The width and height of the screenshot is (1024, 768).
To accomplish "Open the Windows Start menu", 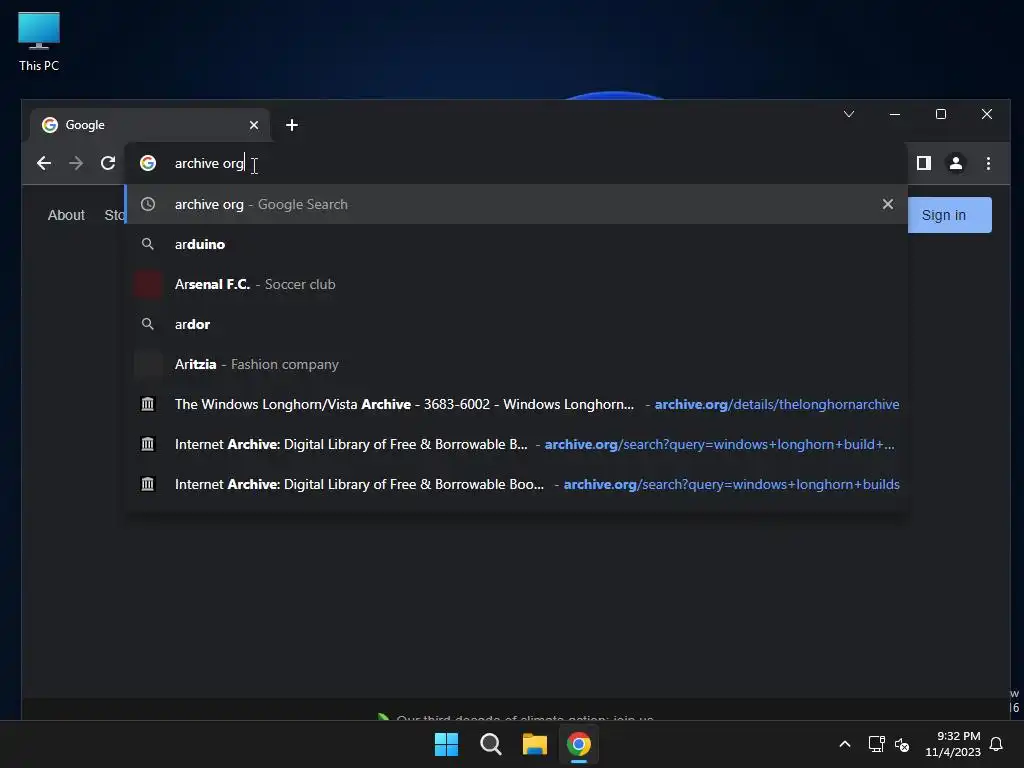I will (x=447, y=744).
